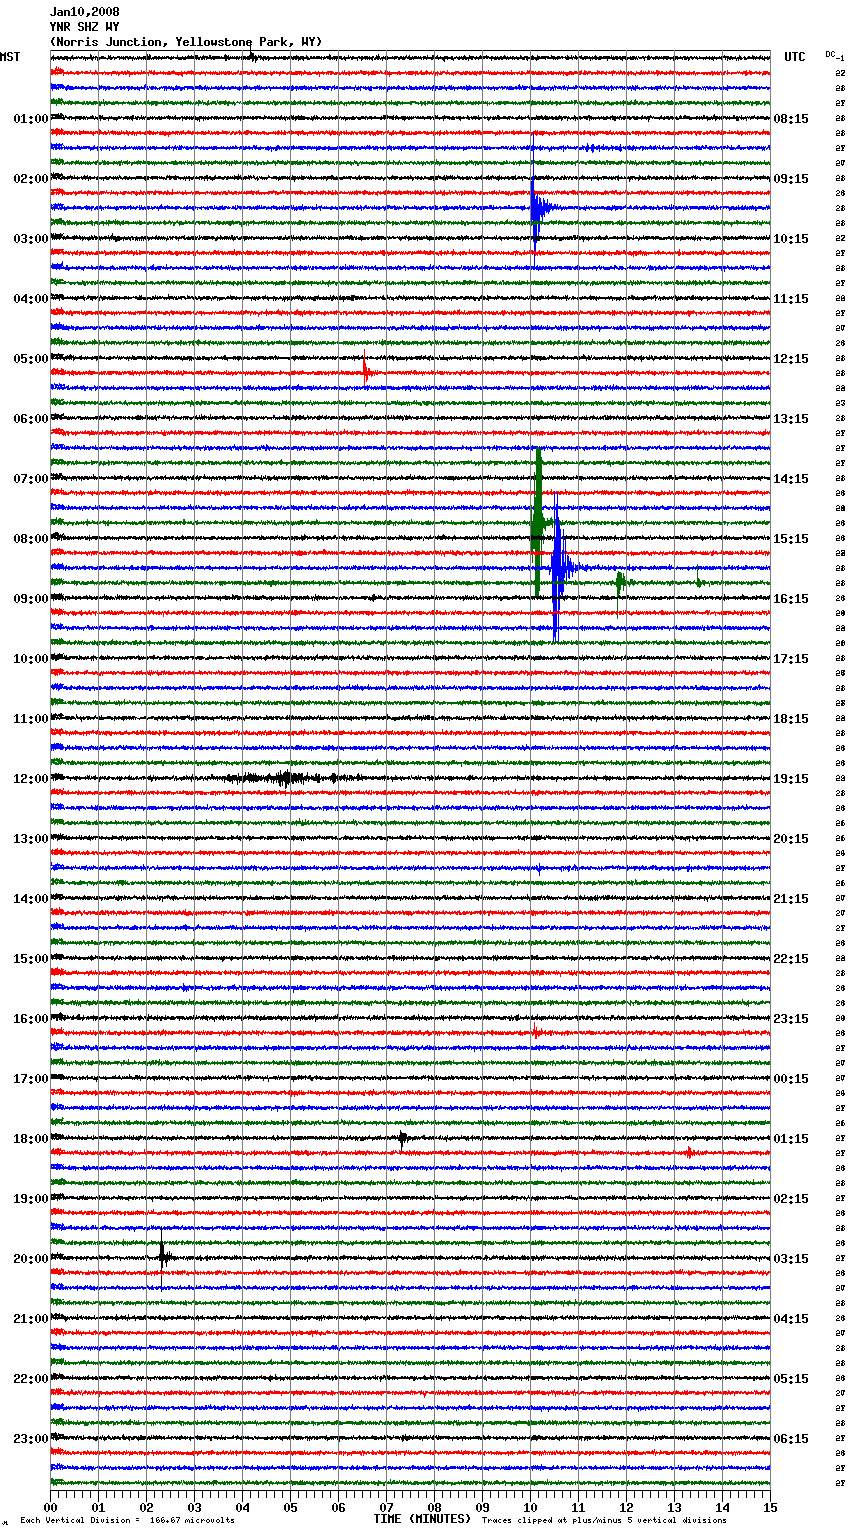The height and width of the screenshot is (1534, 850).
Task: Click the 06:15 UTC time label
Action: click(x=791, y=1439)
